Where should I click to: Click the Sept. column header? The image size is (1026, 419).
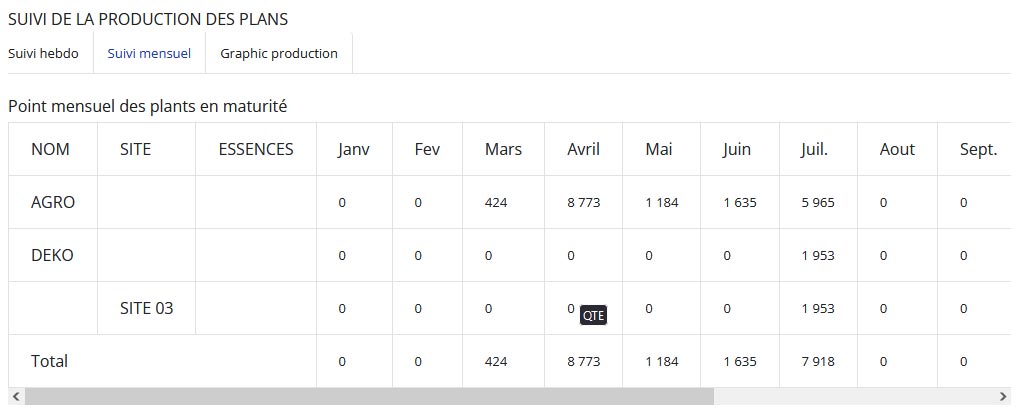(x=979, y=149)
